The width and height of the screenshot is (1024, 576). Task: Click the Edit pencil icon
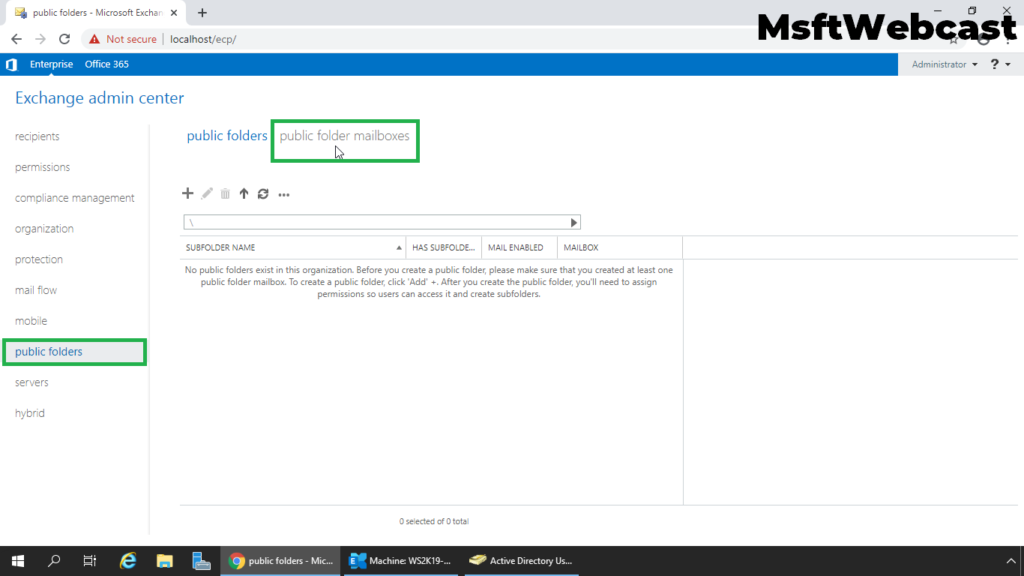[207, 193]
